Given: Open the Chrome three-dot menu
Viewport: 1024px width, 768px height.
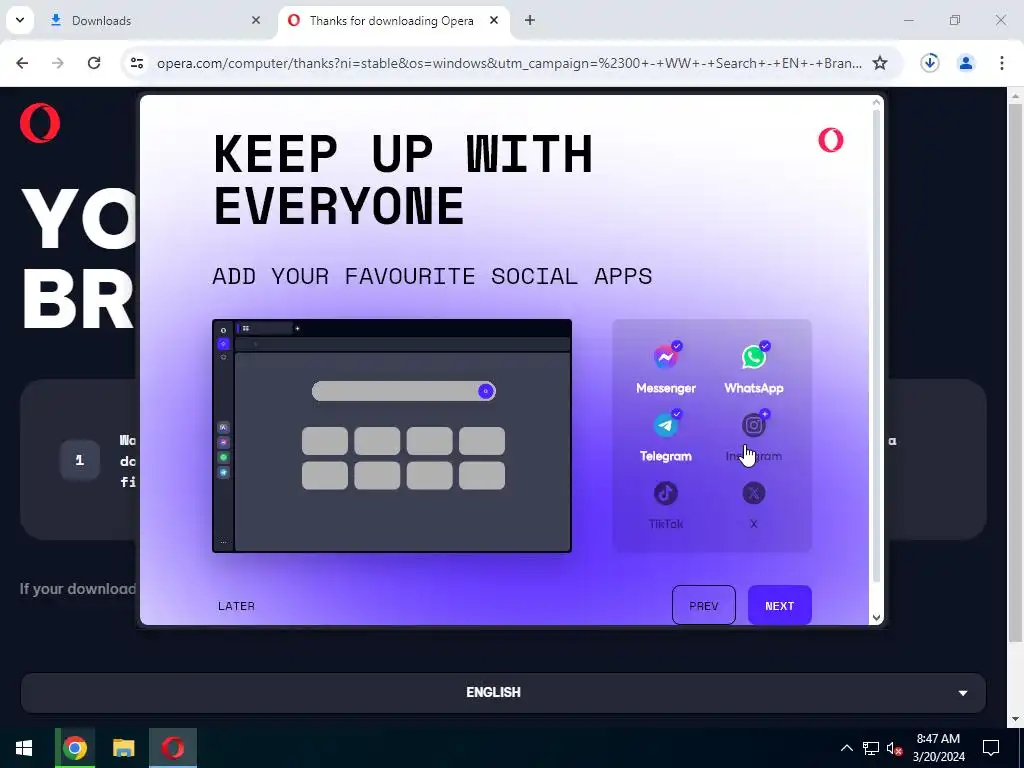Looking at the screenshot, I should 1001,63.
